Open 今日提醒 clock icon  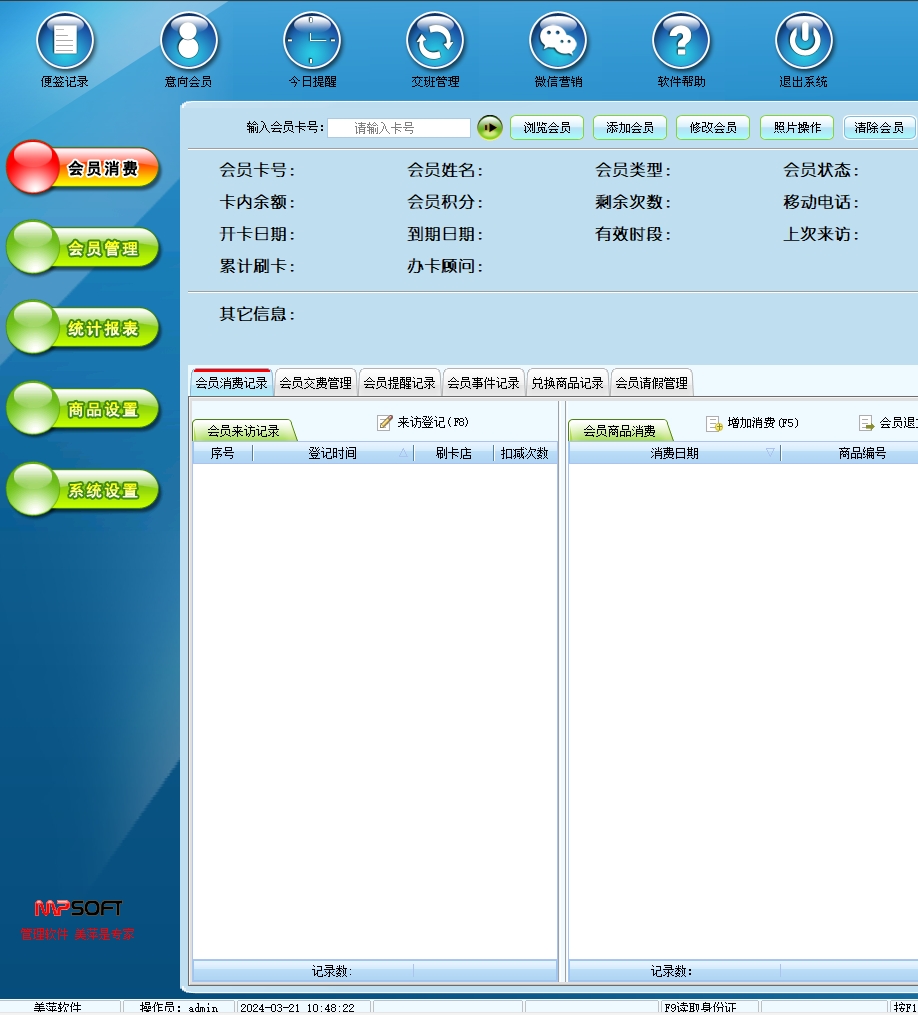pos(312,41)
